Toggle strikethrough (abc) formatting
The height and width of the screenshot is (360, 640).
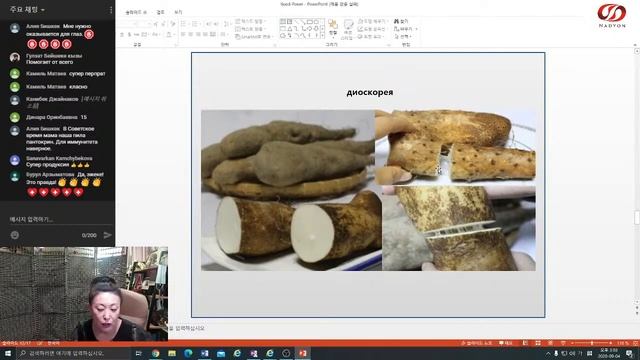click(x=136, y=35)
